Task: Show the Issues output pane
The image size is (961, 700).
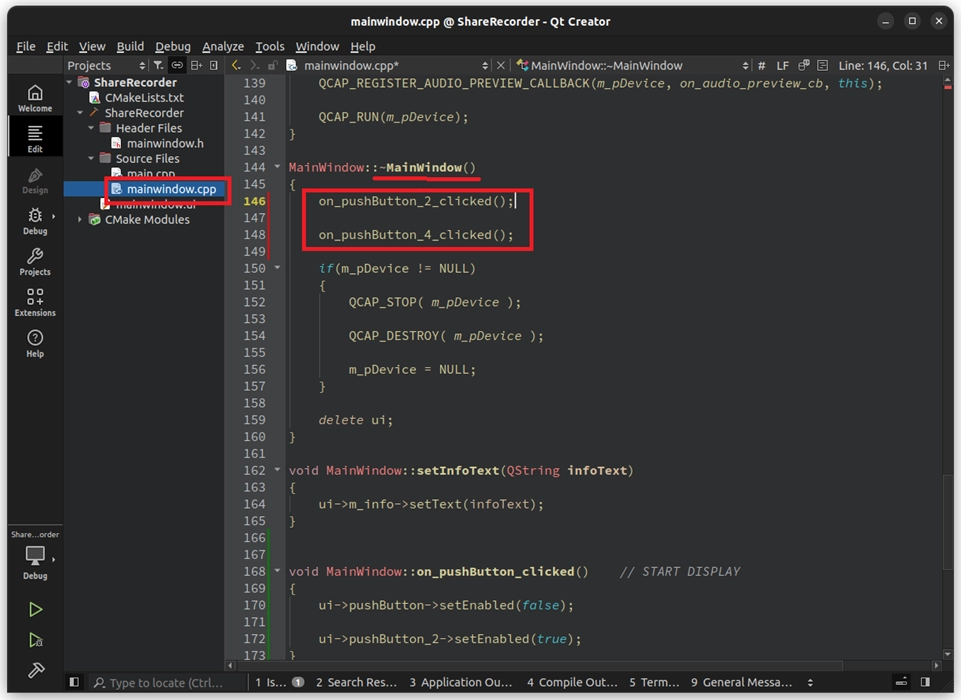Action: (x=279, y=682)
